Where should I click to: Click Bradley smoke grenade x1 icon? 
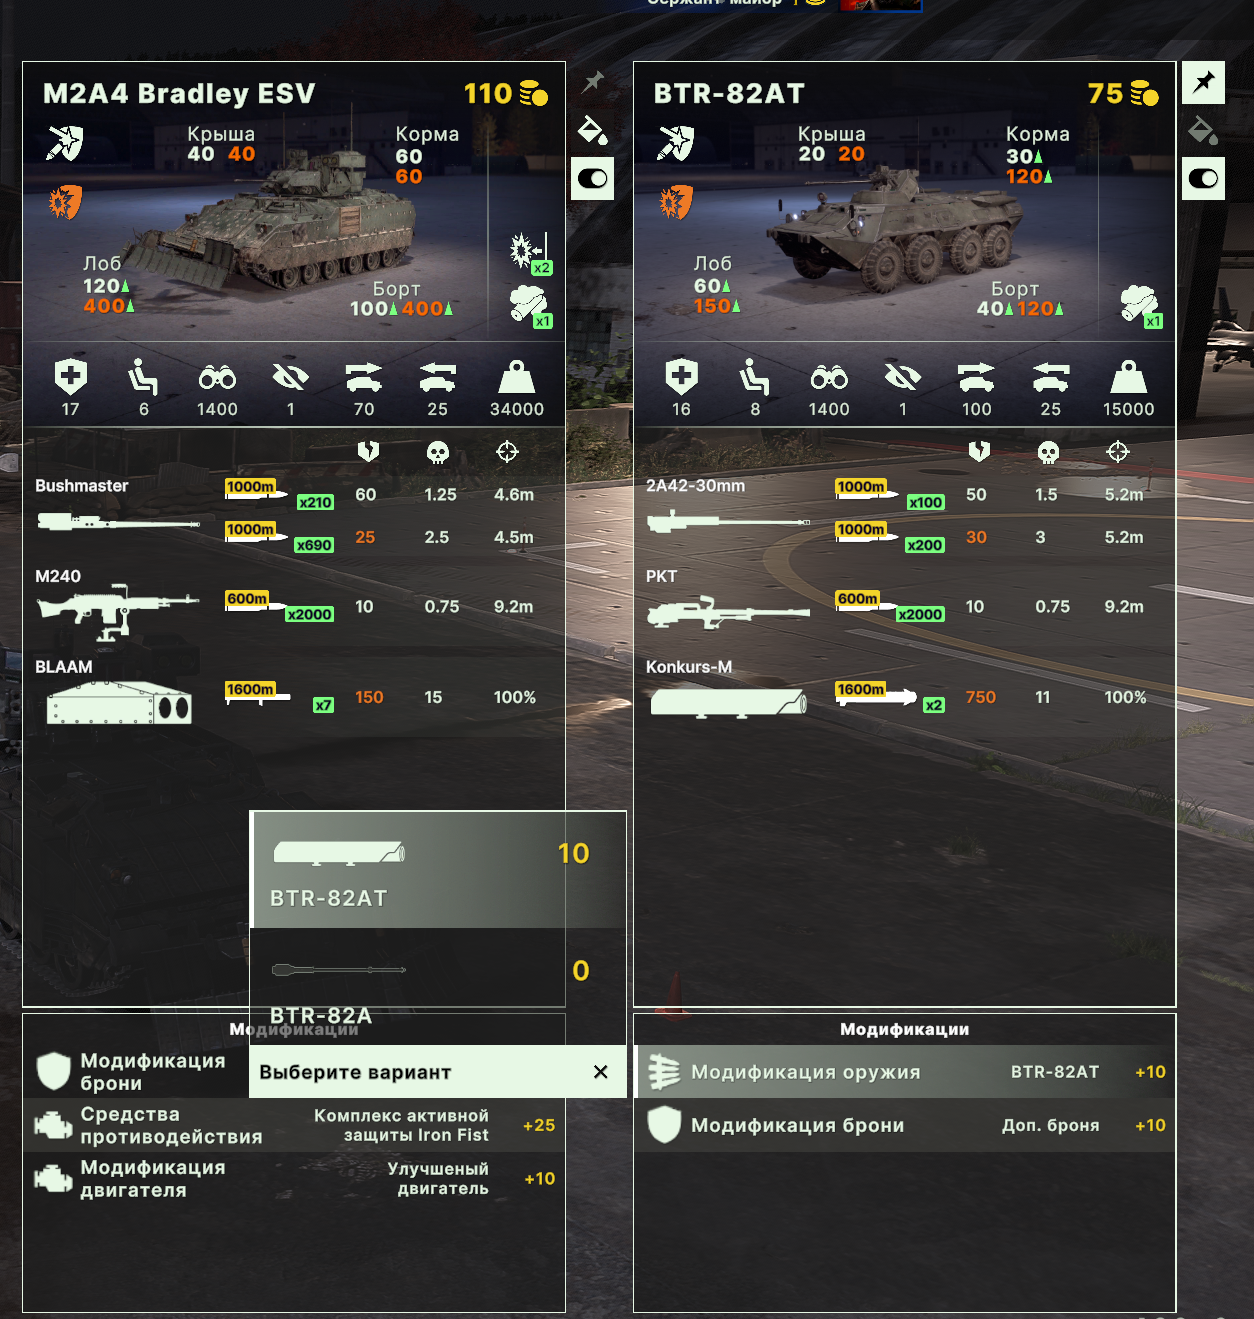tap(530, 305)
